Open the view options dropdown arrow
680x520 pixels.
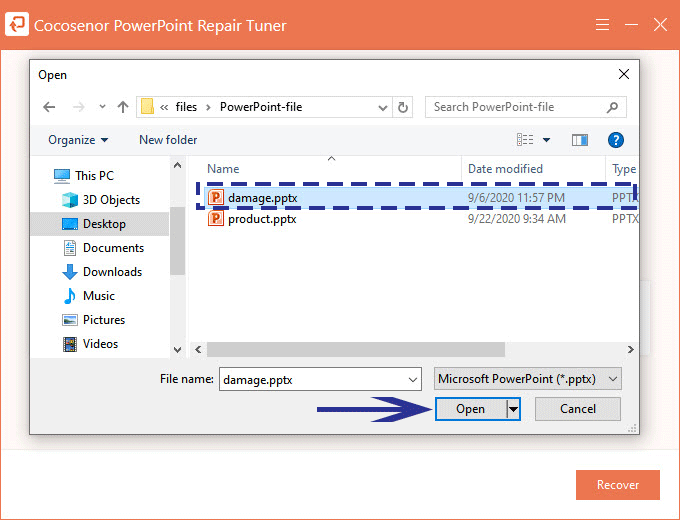[546, 140]
